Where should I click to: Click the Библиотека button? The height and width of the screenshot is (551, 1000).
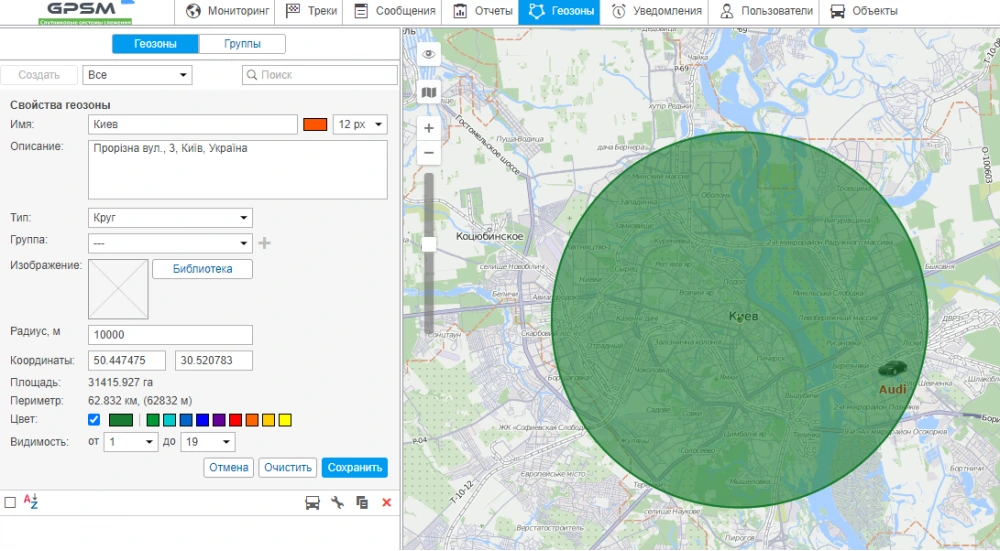pyautogui.click(x=202, y=269)
